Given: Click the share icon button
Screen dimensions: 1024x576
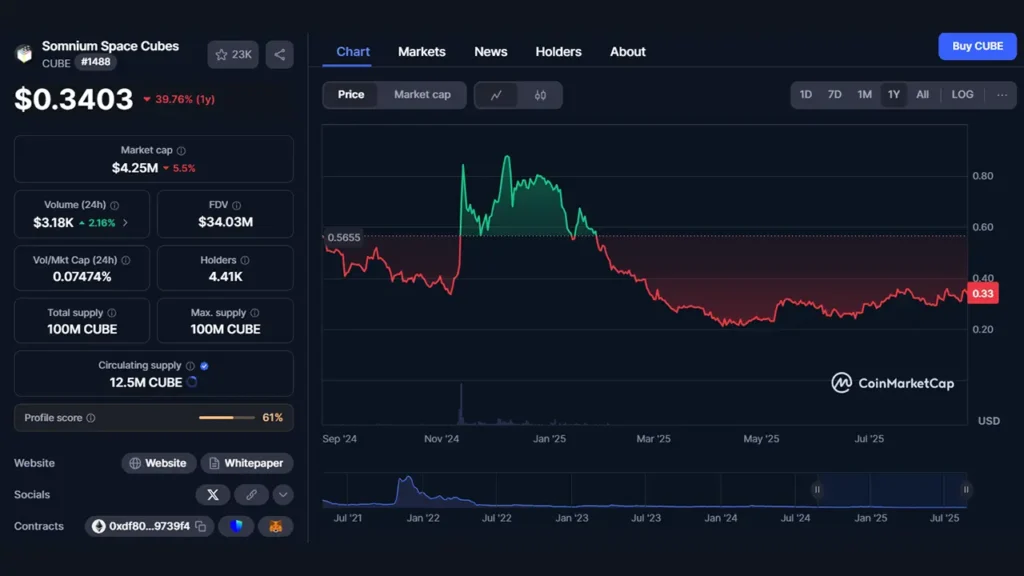Looking at the screenshot, I should click(280, 55).
